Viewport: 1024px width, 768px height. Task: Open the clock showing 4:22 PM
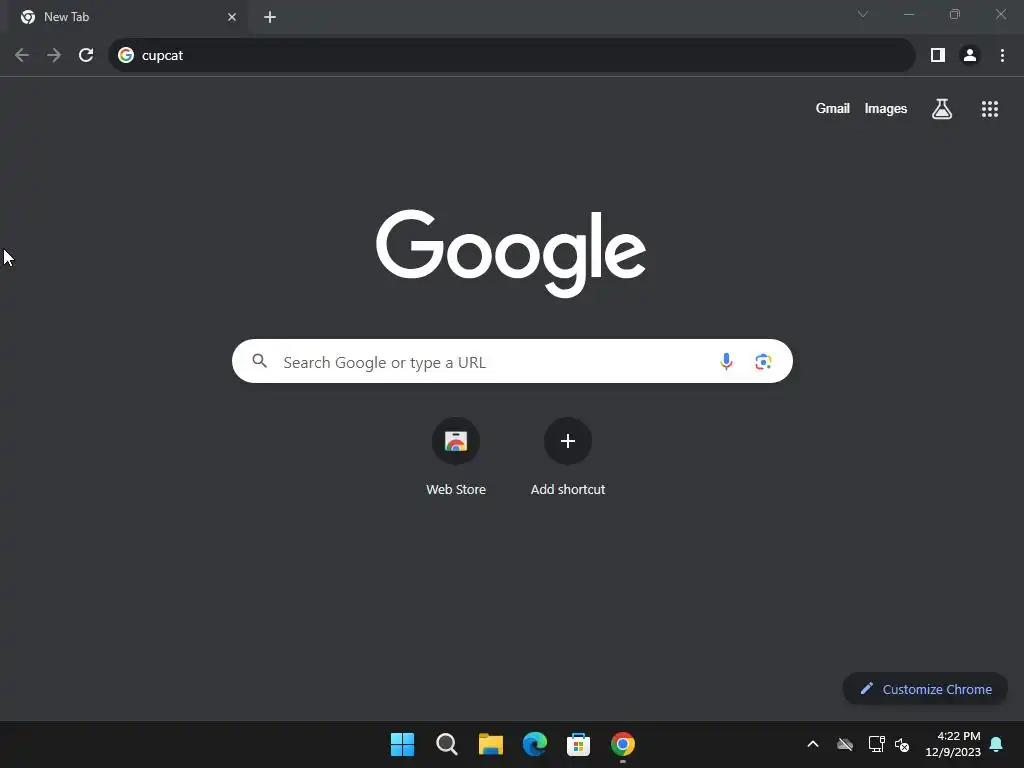pyautogui.click(x=953, y=744)
